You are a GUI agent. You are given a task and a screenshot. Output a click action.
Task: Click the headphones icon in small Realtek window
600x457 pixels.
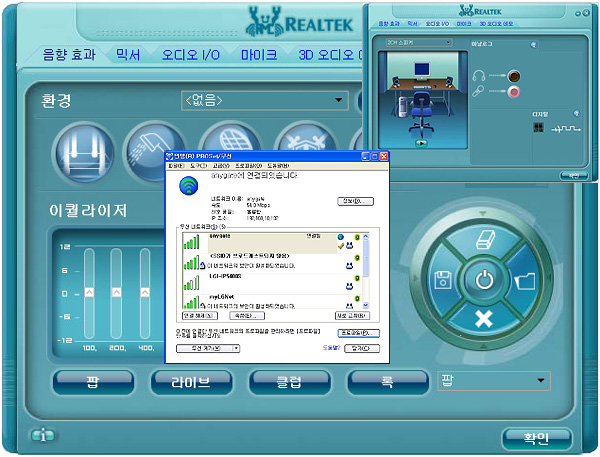click(x=479, y=75)
